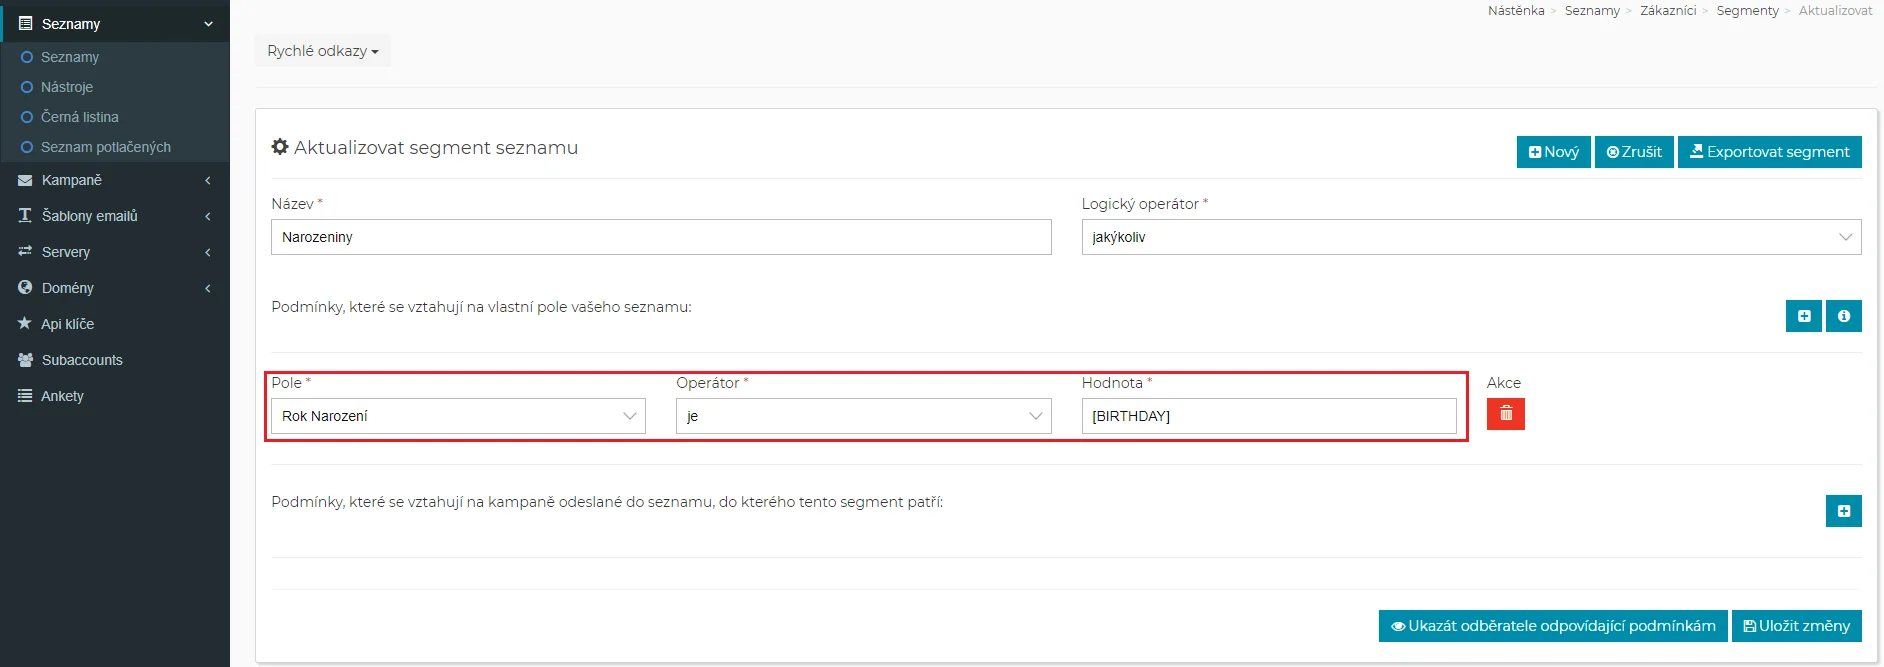
Task: Open the Operátor dropdown showing je
Action: click(x=863, y=416)
